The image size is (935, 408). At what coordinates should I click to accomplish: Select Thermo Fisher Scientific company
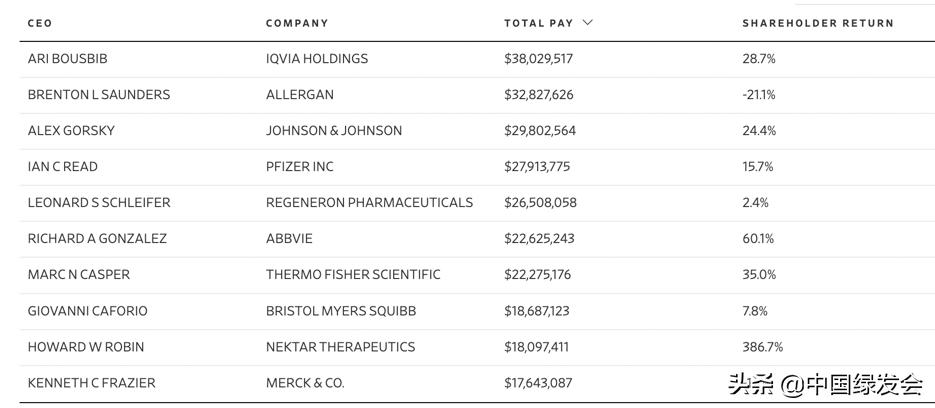click(x=353, y=275)
